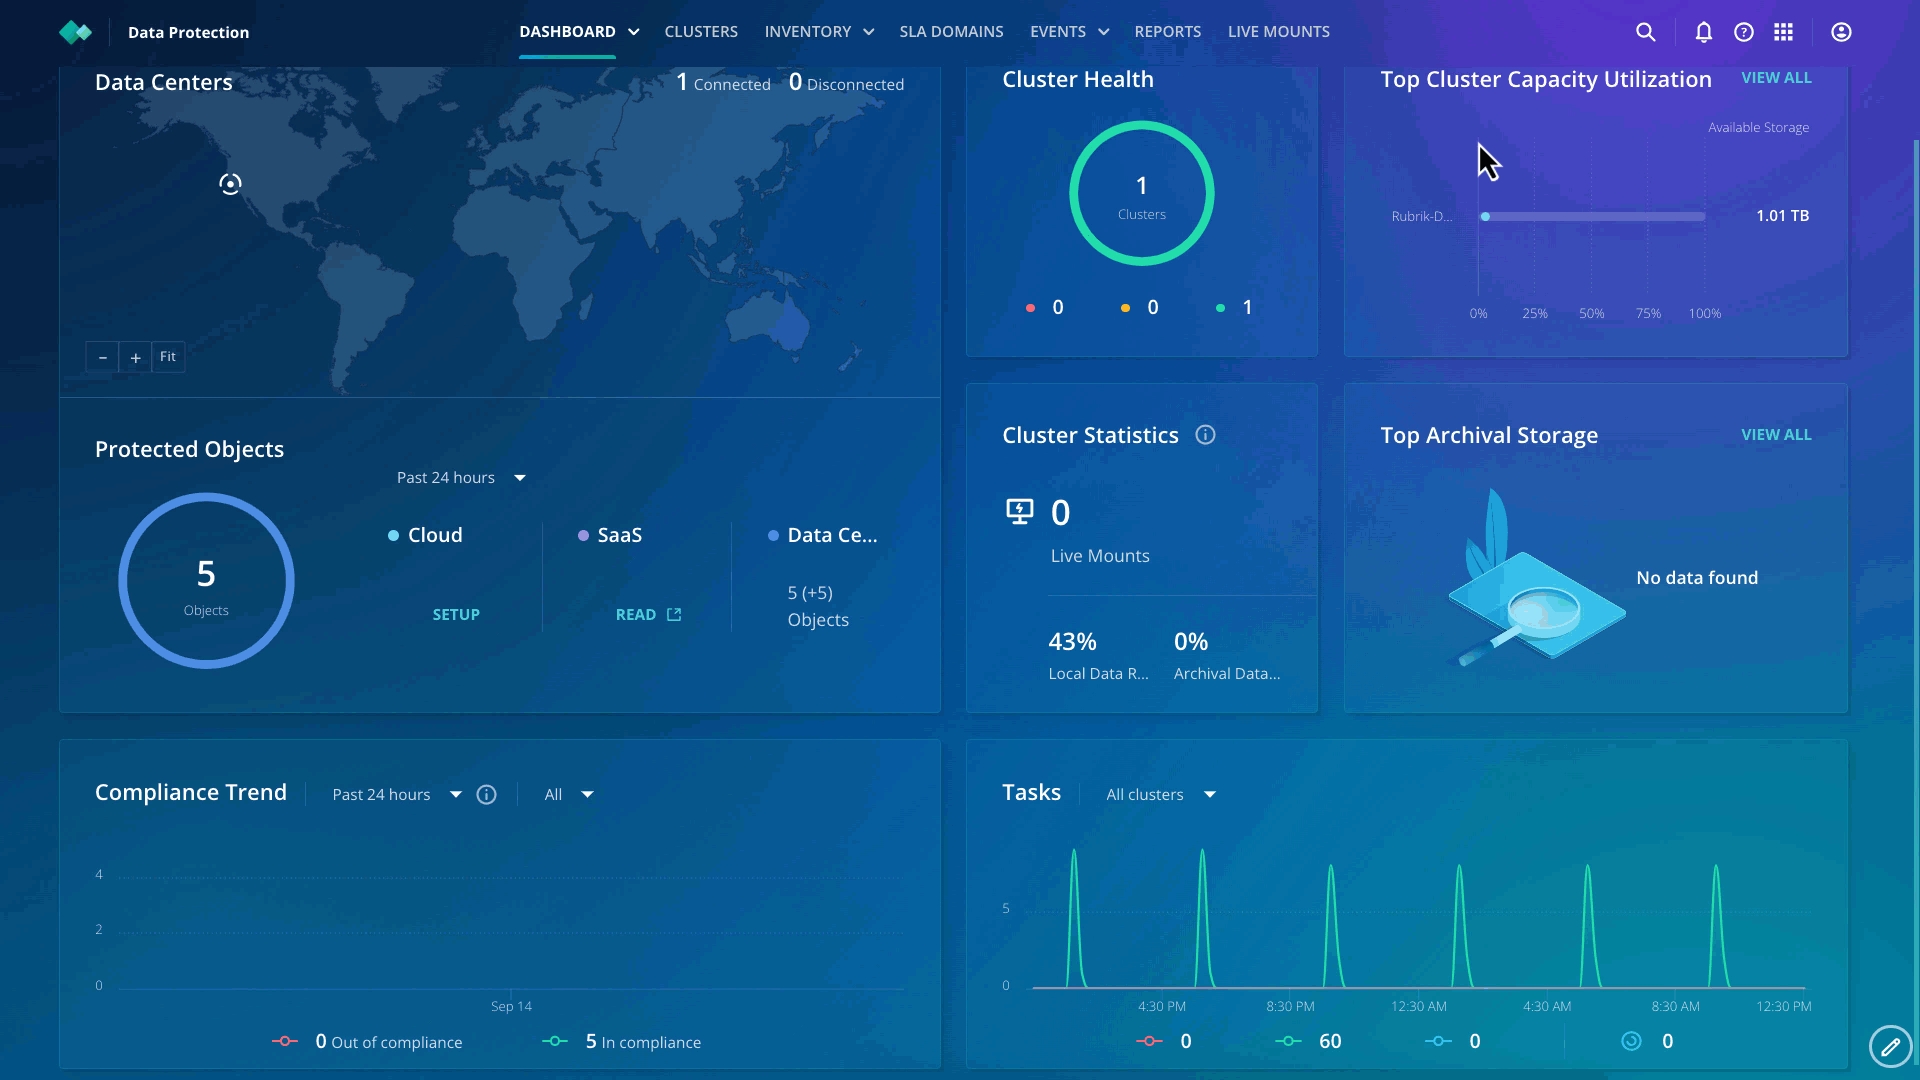Click the Cluster Statistics info icon
1920x1080 pixels.
tap(1205, 435)
